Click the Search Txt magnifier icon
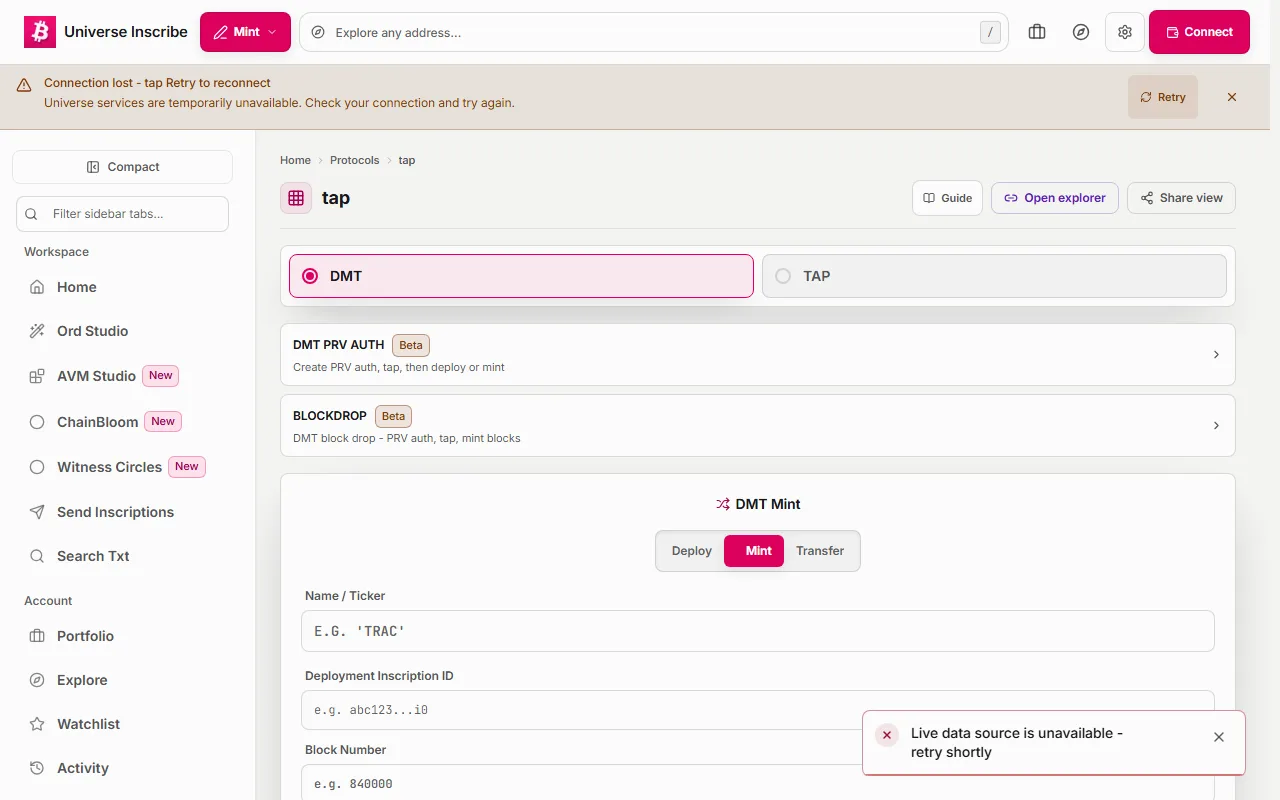Screen dimensions: 1280x800 coord(37,556)
